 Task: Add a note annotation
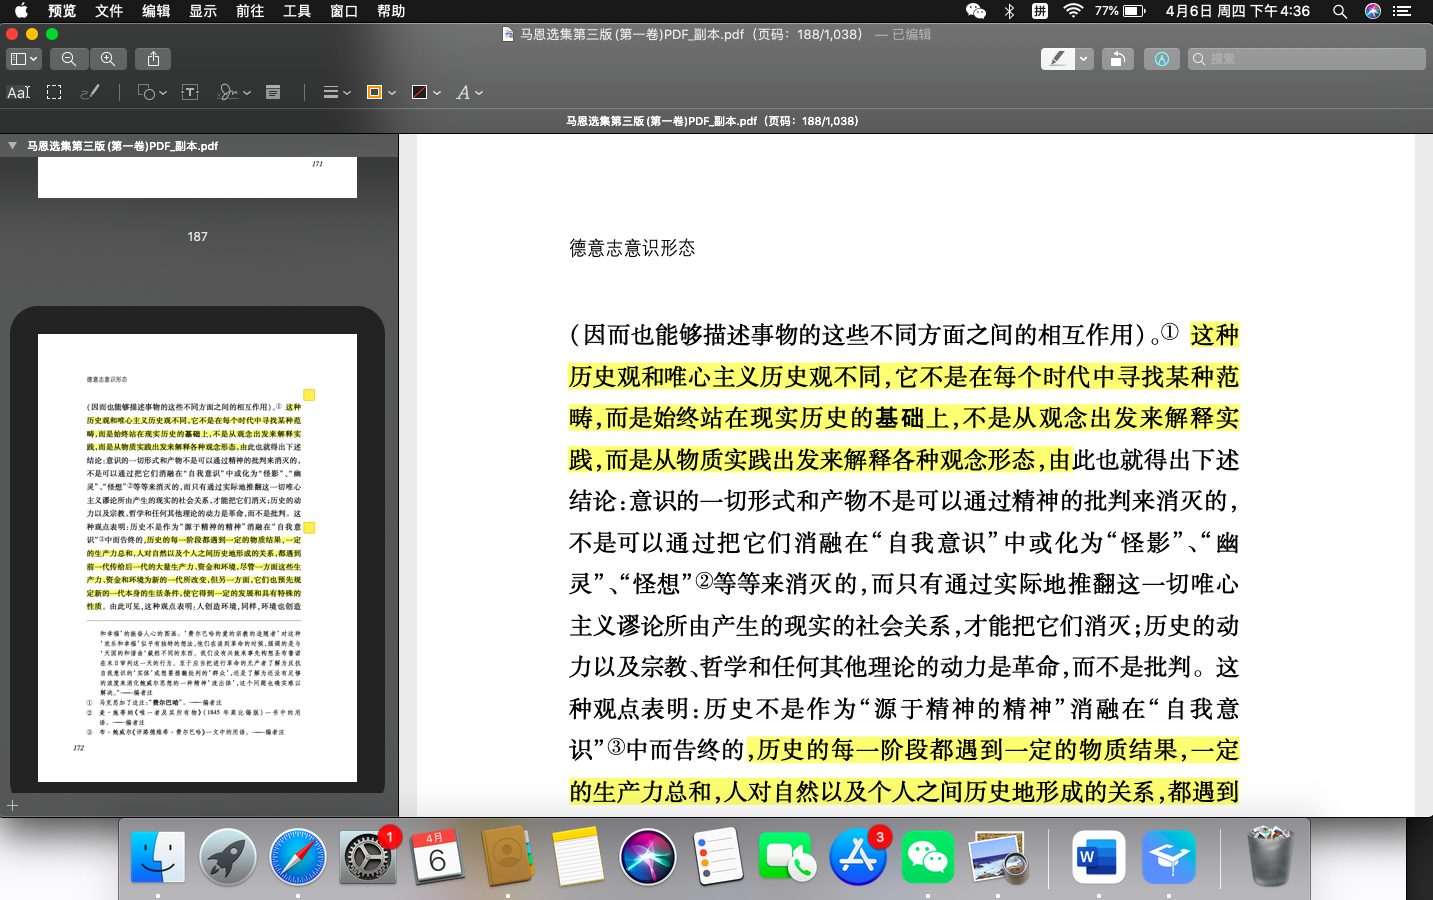pyautogui.click(x=273, y=92)
